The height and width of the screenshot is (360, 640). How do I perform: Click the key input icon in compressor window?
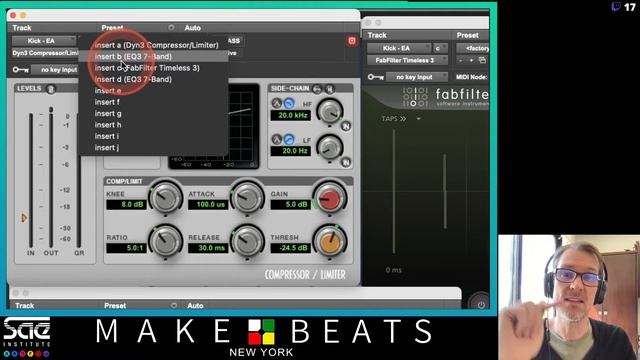(20, 70)
